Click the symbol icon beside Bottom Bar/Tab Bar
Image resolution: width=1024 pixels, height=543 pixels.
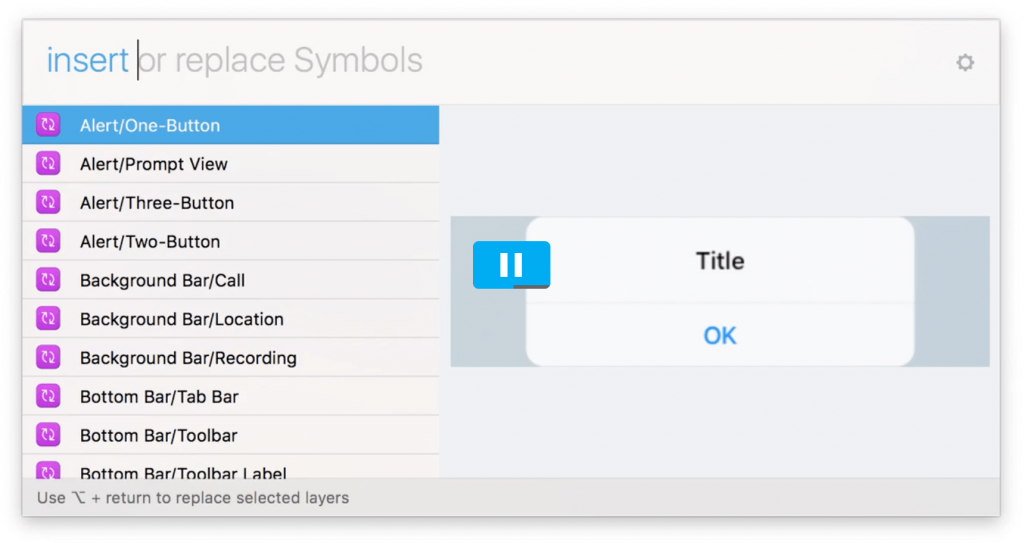click(x=48, y=397)
